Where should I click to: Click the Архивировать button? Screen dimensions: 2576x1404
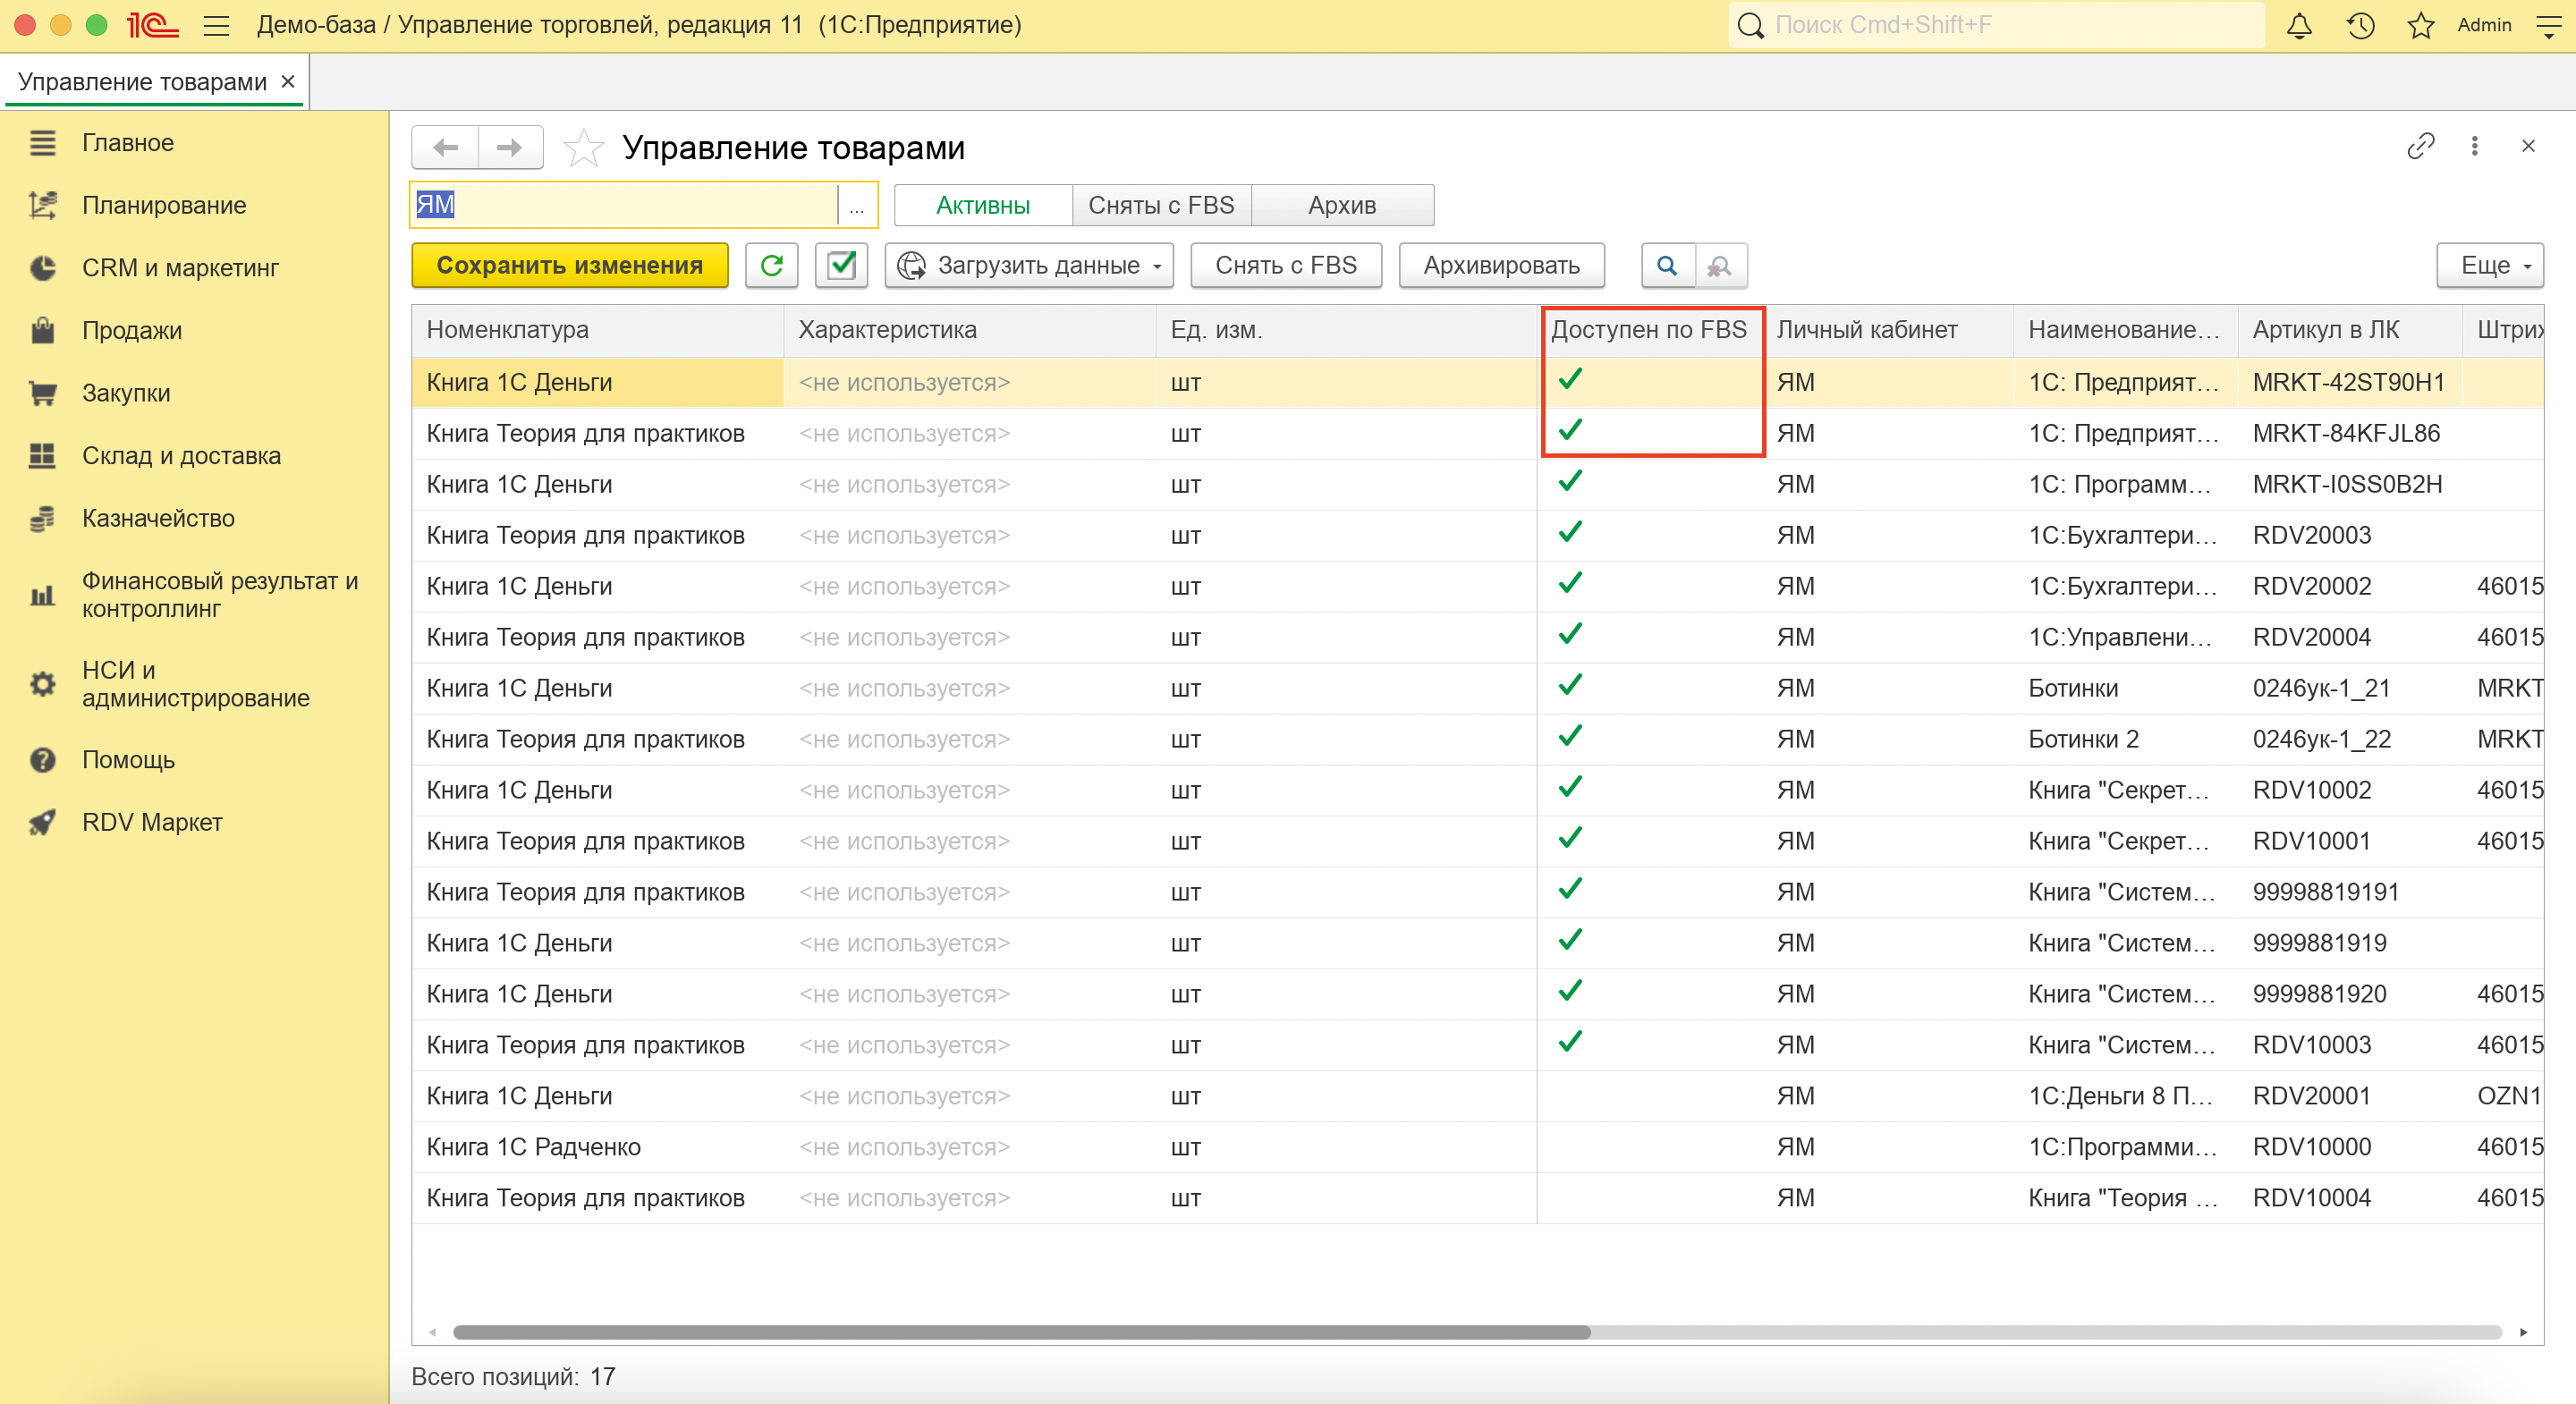pyautogui.click(x=1501, y=265)
